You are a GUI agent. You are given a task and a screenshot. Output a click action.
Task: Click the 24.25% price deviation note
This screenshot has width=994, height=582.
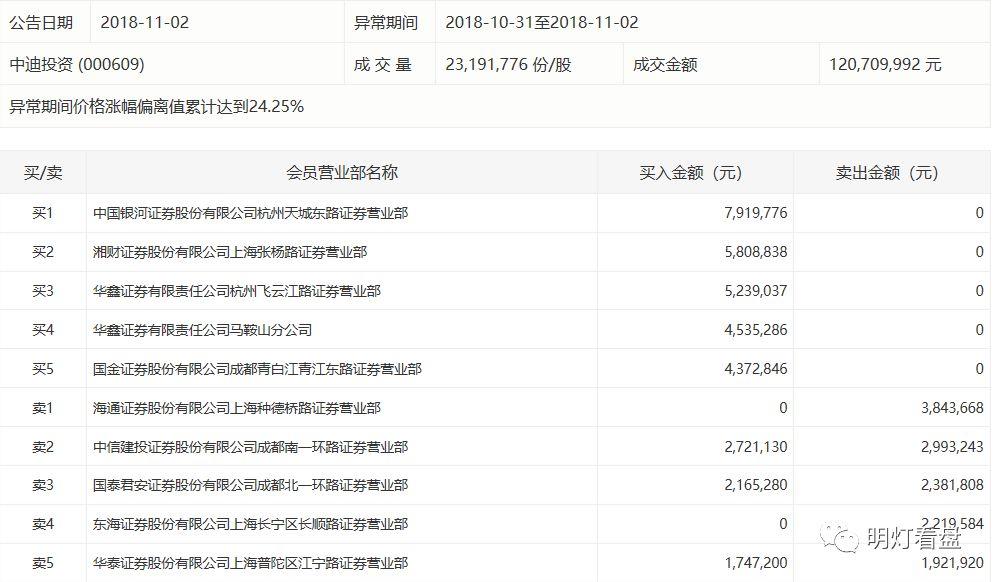tap(157, 107)
